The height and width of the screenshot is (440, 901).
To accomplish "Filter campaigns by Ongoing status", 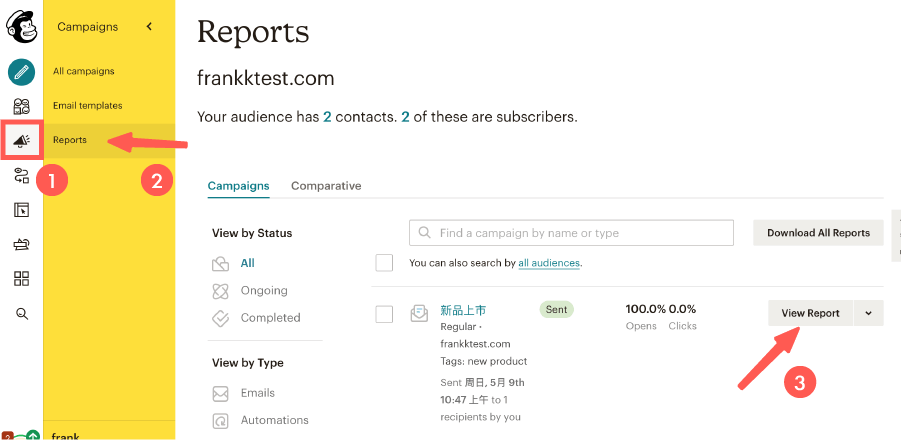I will [x=264, y=290].
